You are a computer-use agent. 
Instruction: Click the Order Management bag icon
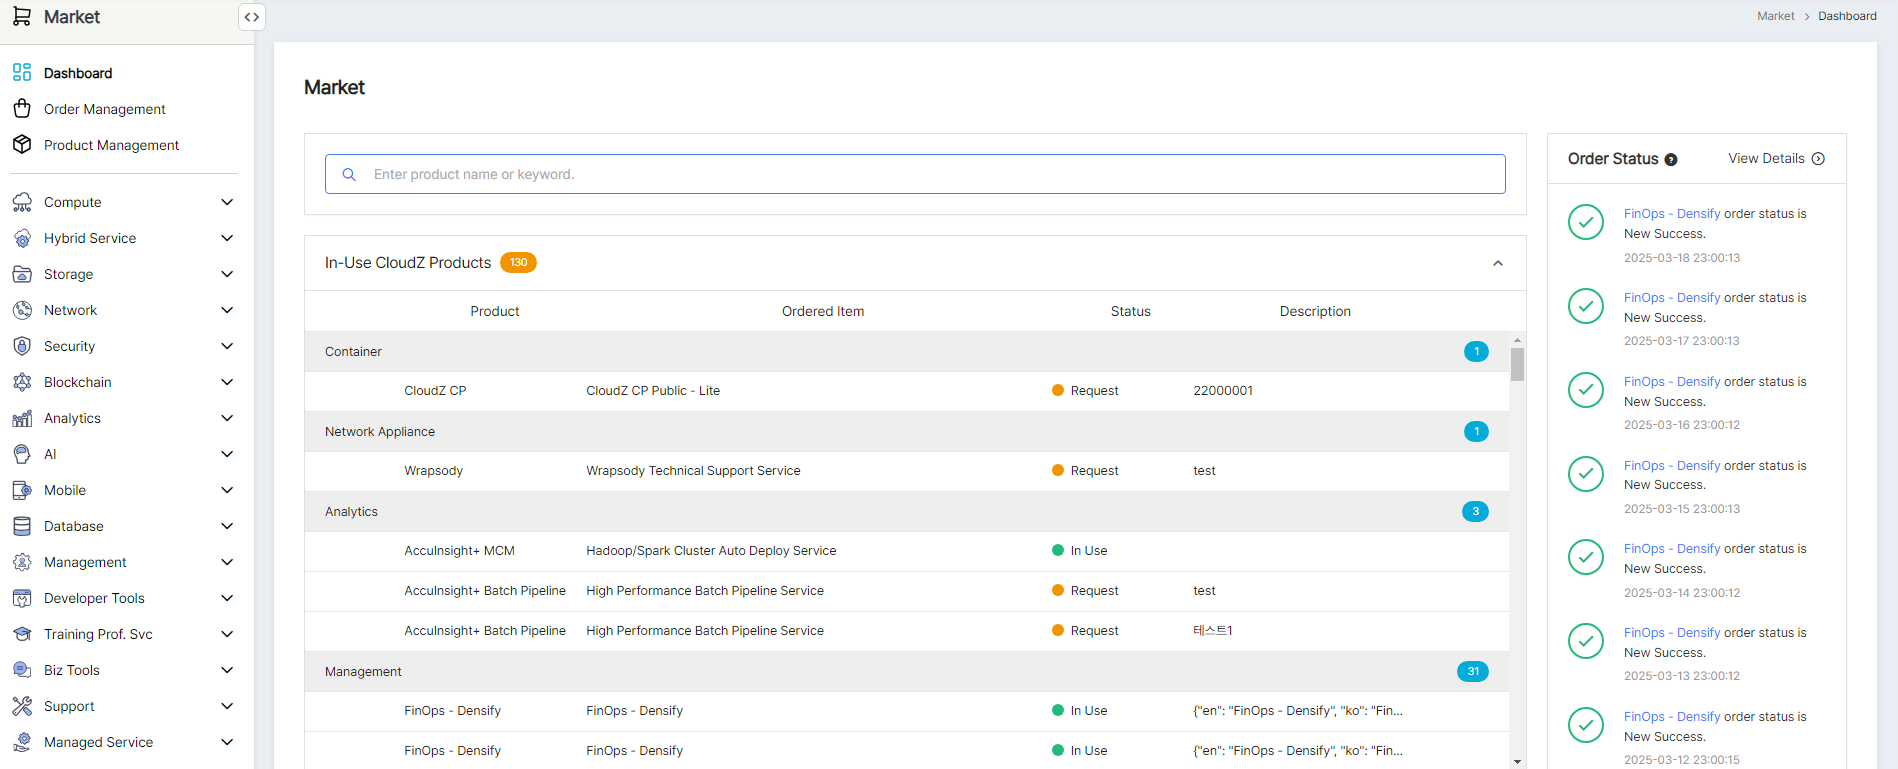point(22,108)
